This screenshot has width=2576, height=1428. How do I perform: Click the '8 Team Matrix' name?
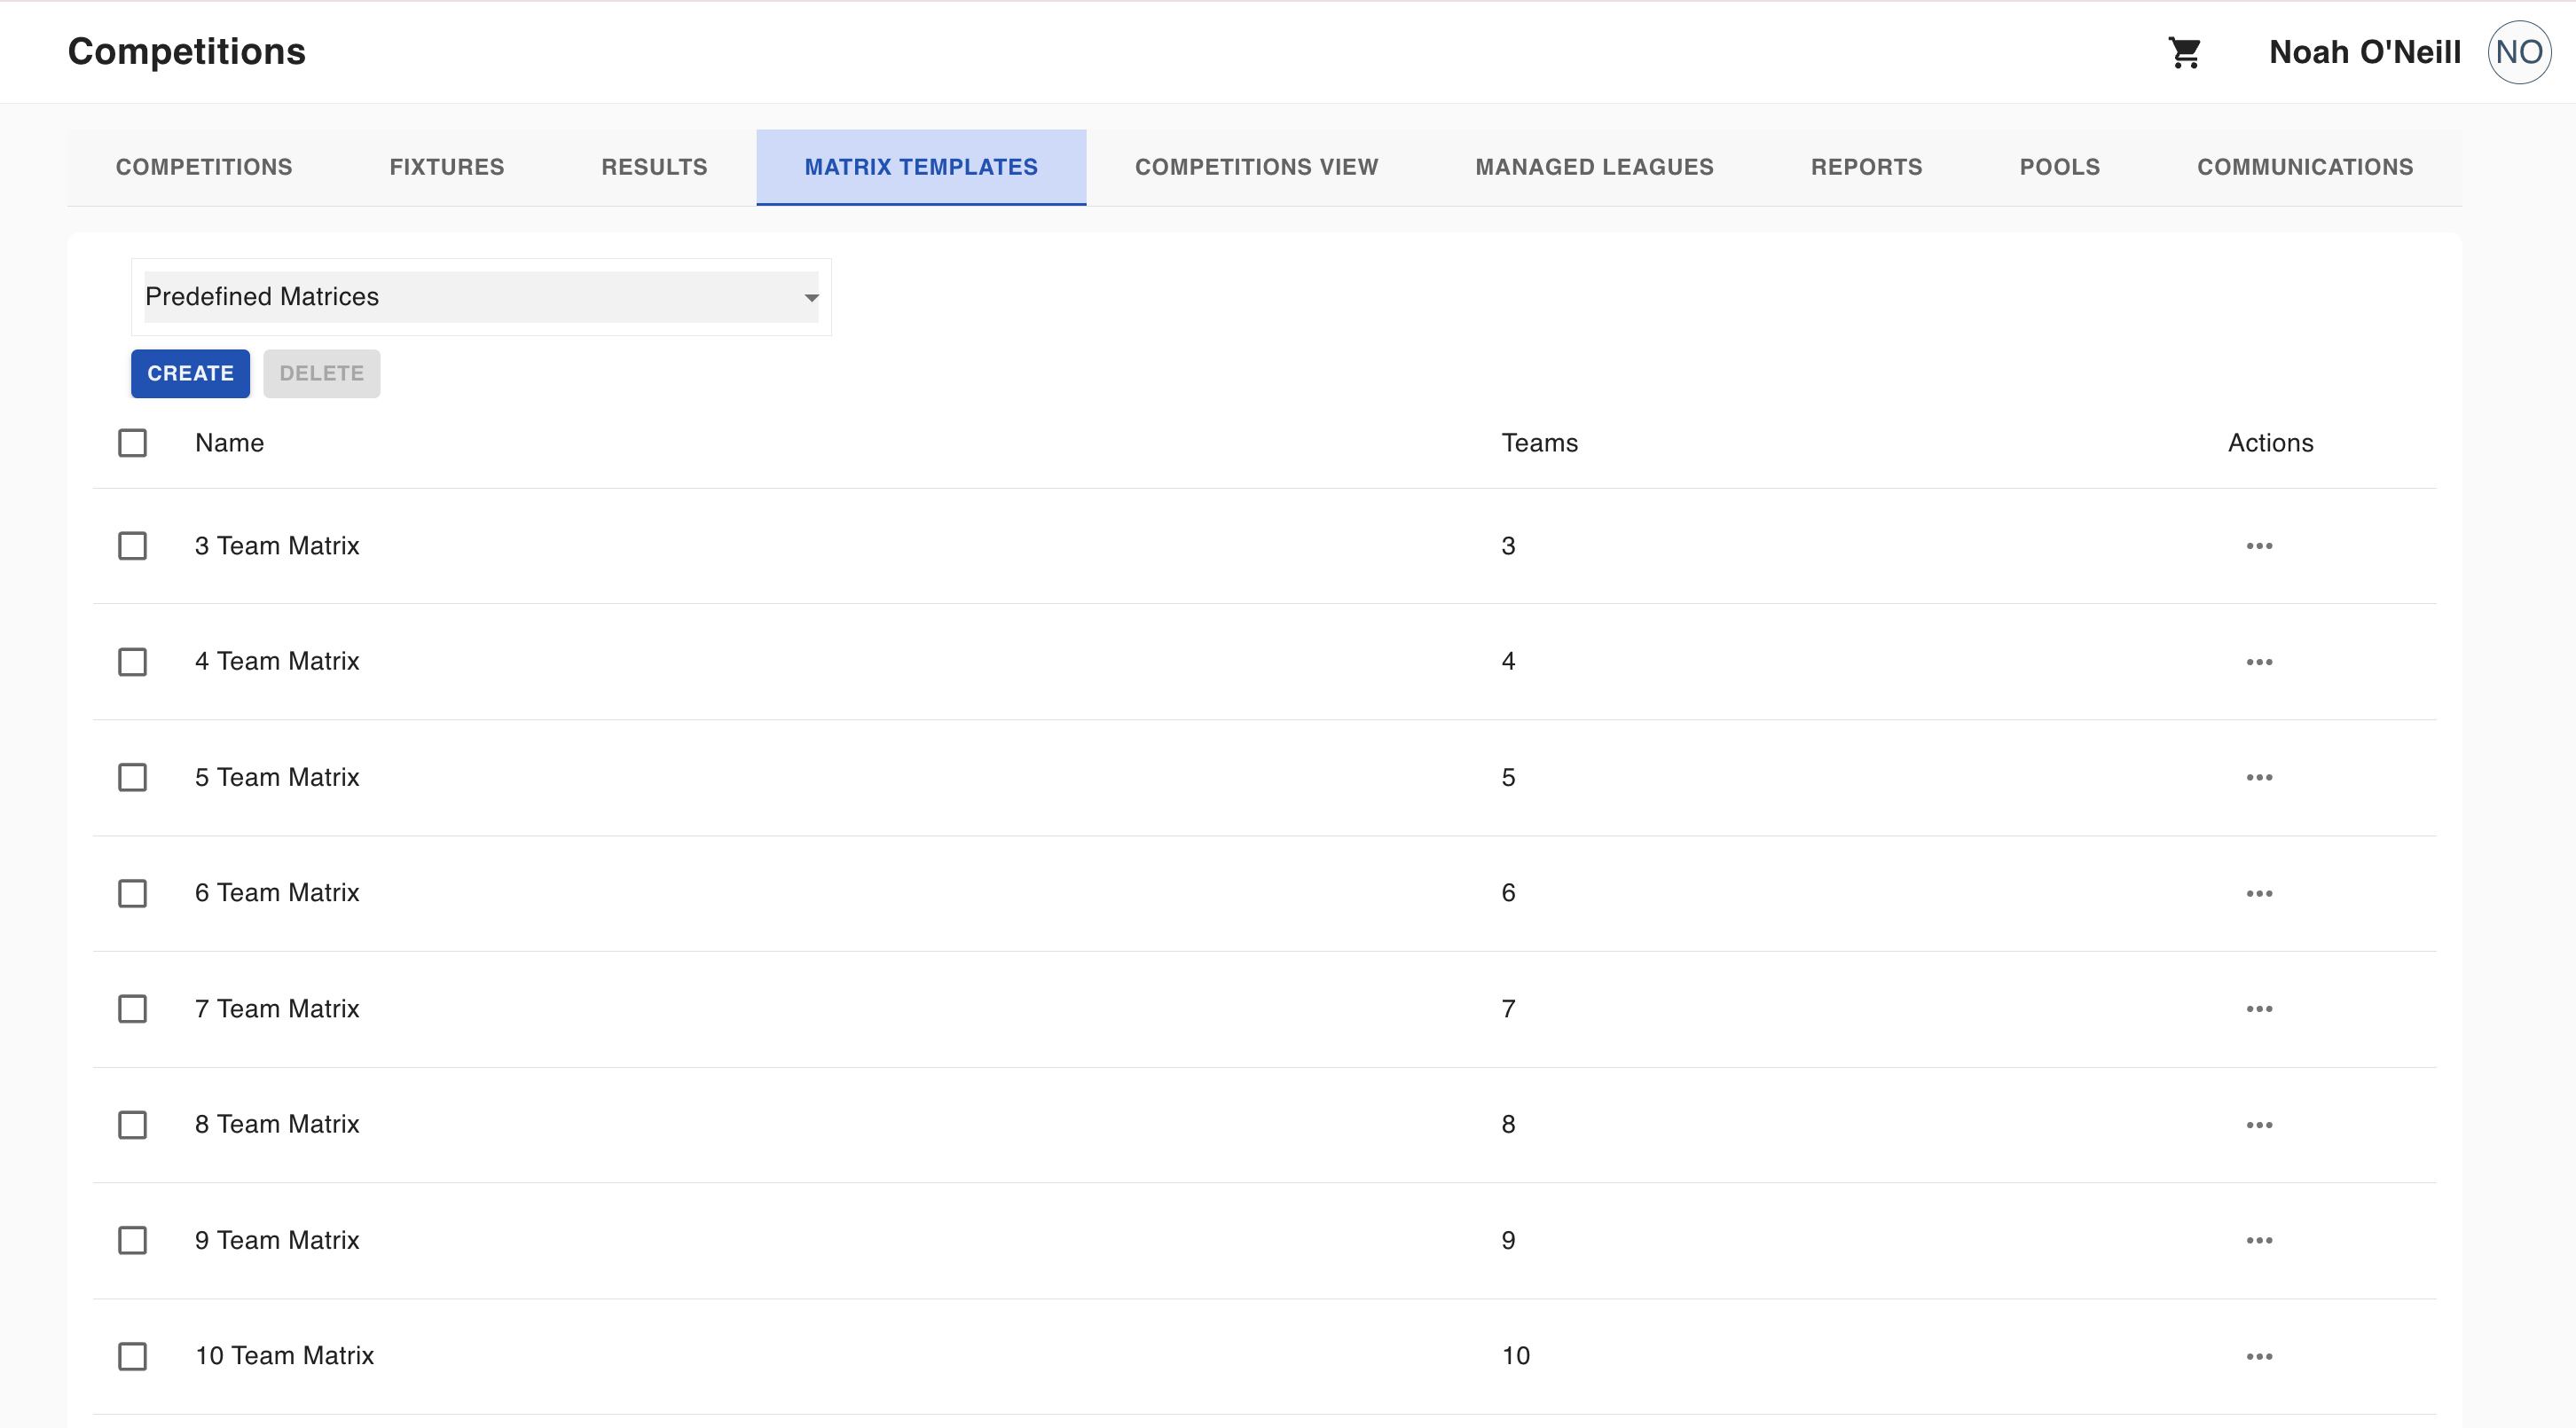[x=277, y=1124]
